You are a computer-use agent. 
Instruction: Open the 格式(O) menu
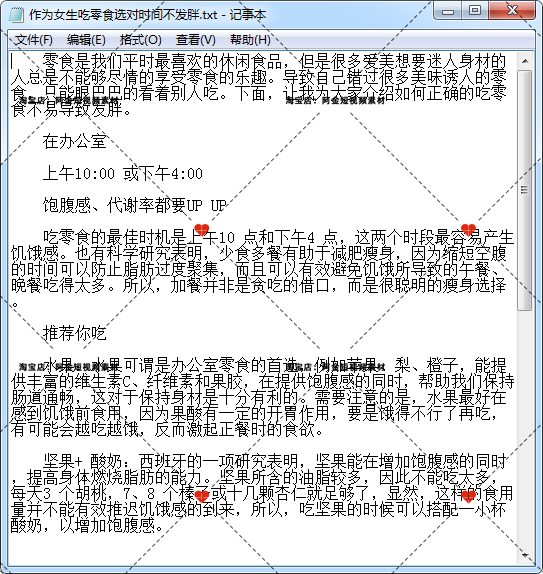coord(141,40)
